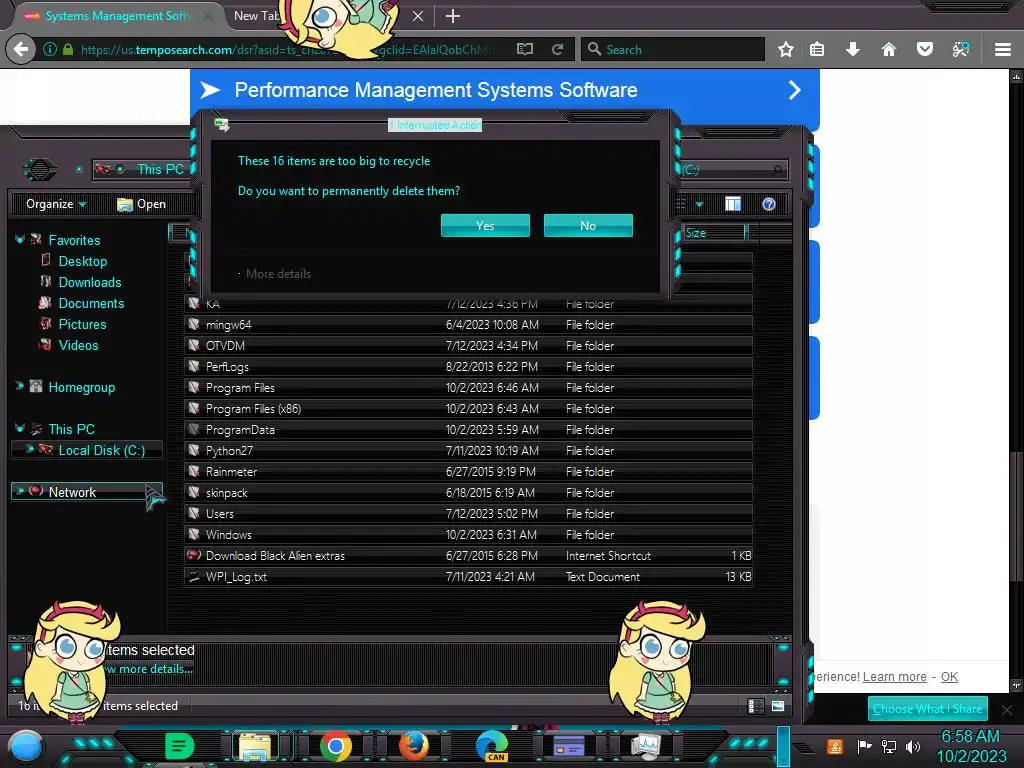1024x768 pixels.
Task: Expand the Network tree node
Action: [x=20, y=491]
